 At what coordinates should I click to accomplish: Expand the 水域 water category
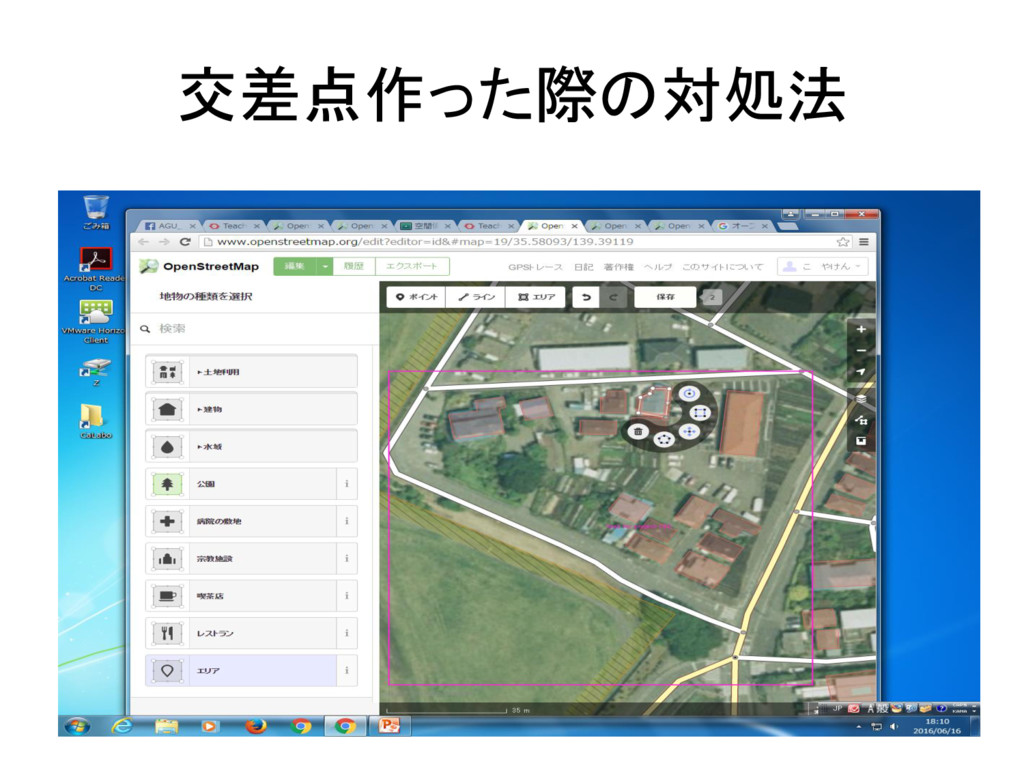pos(251,447)
